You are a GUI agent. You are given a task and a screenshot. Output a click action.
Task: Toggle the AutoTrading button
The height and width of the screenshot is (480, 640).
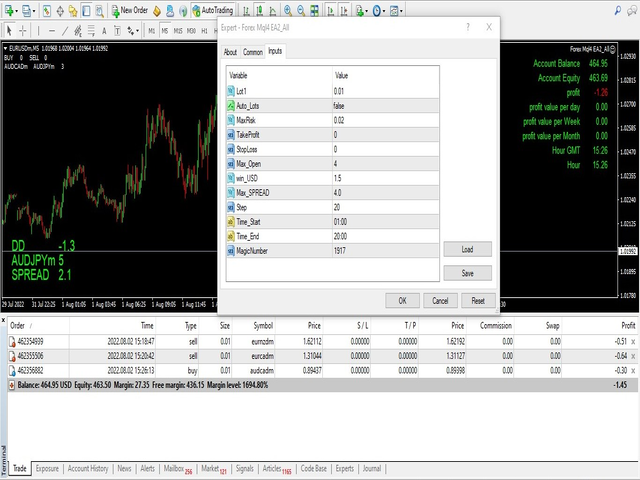(213, 11)
